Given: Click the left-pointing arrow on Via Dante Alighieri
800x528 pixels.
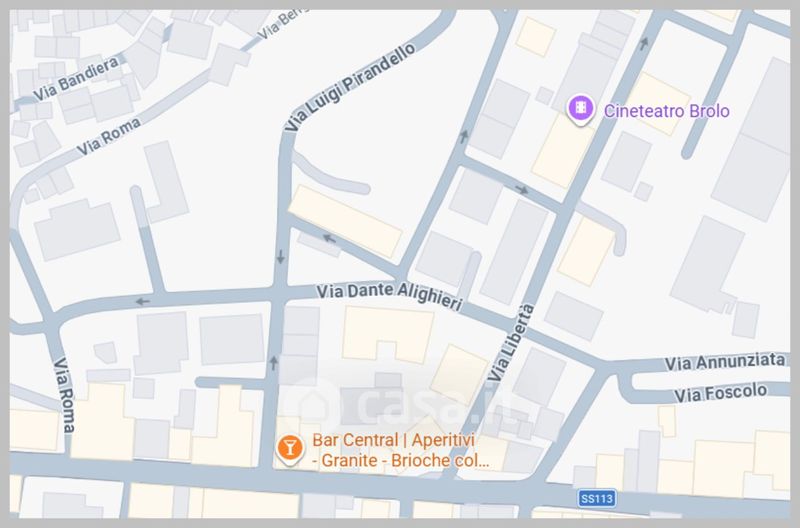Looking at the screenshot, I should (143, 301).
